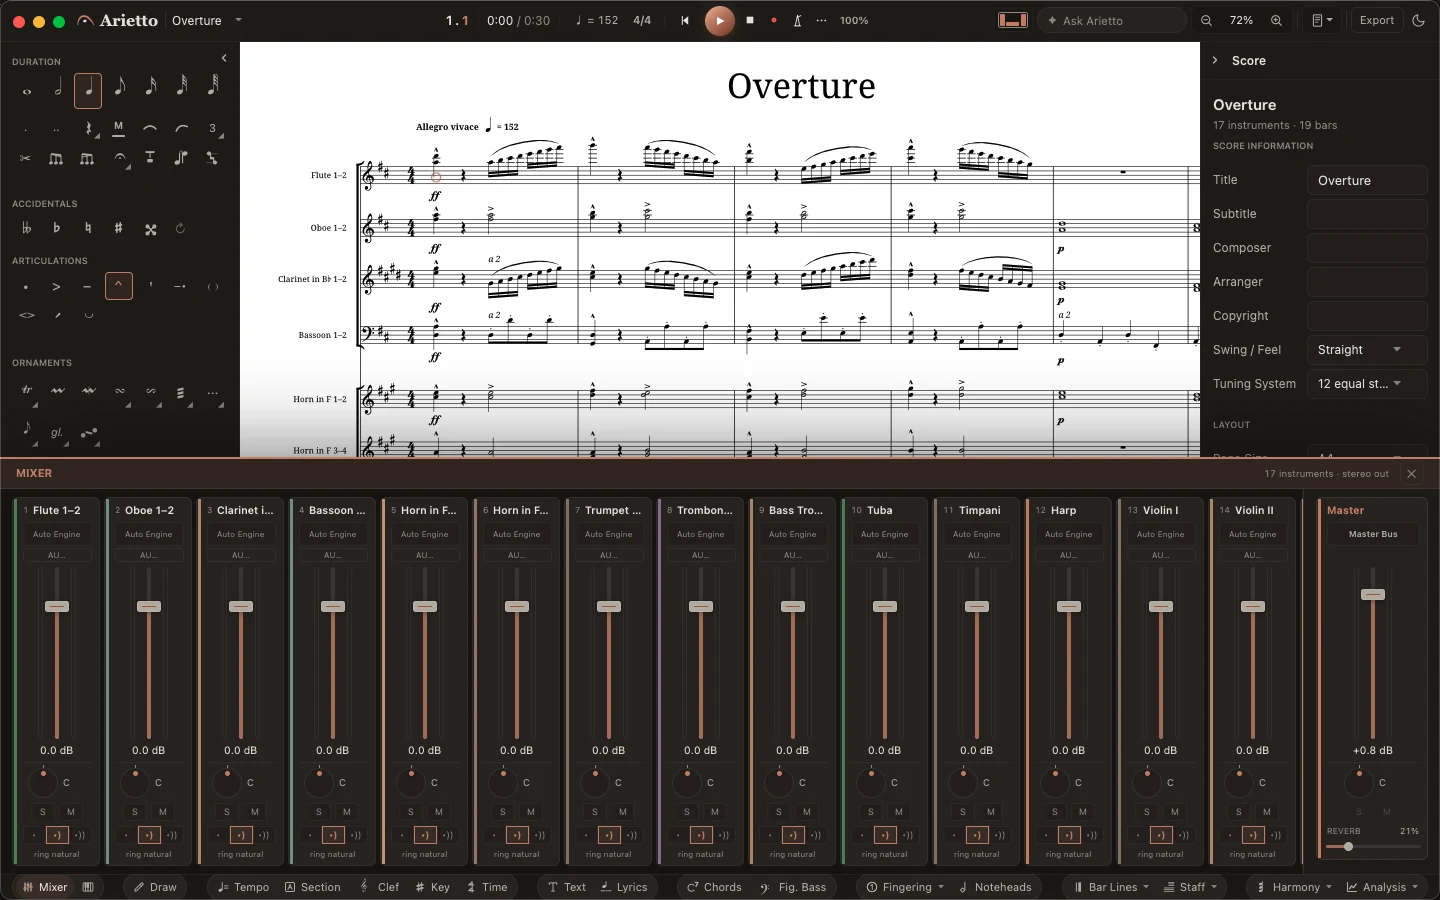Solo the Timpani channel

pos(963,812)
